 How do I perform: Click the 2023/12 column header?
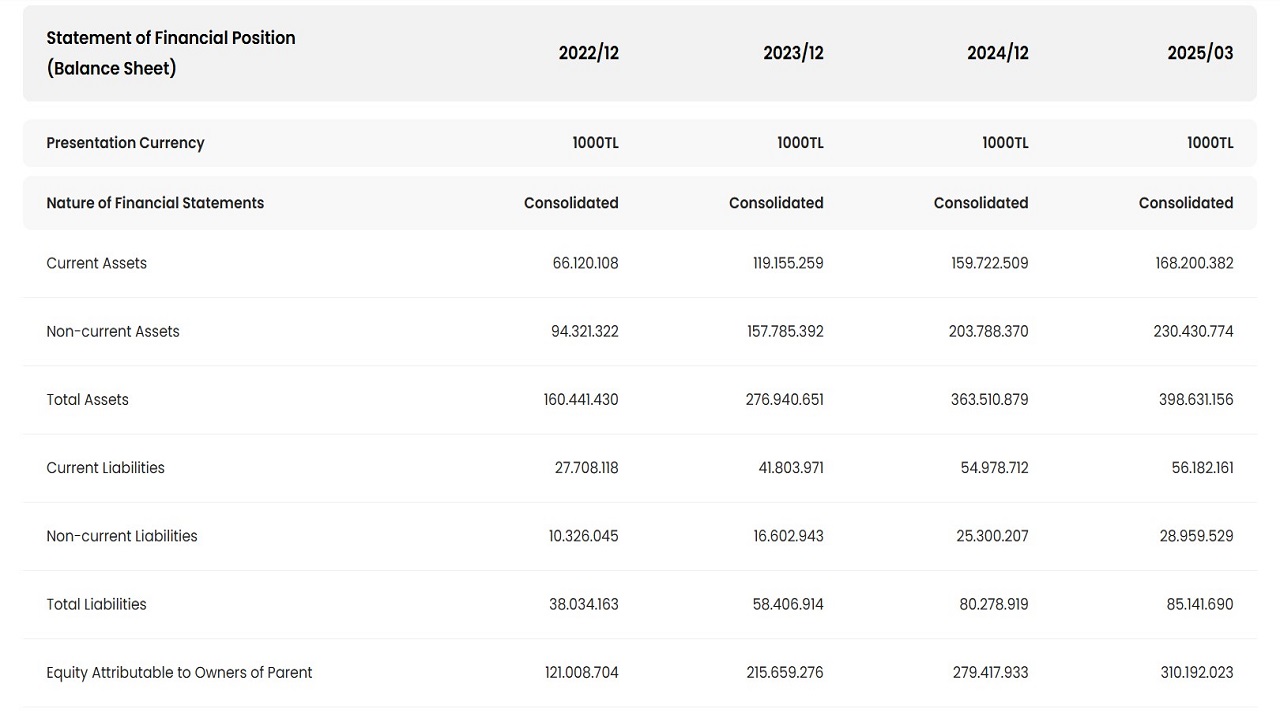click(793, 53)
